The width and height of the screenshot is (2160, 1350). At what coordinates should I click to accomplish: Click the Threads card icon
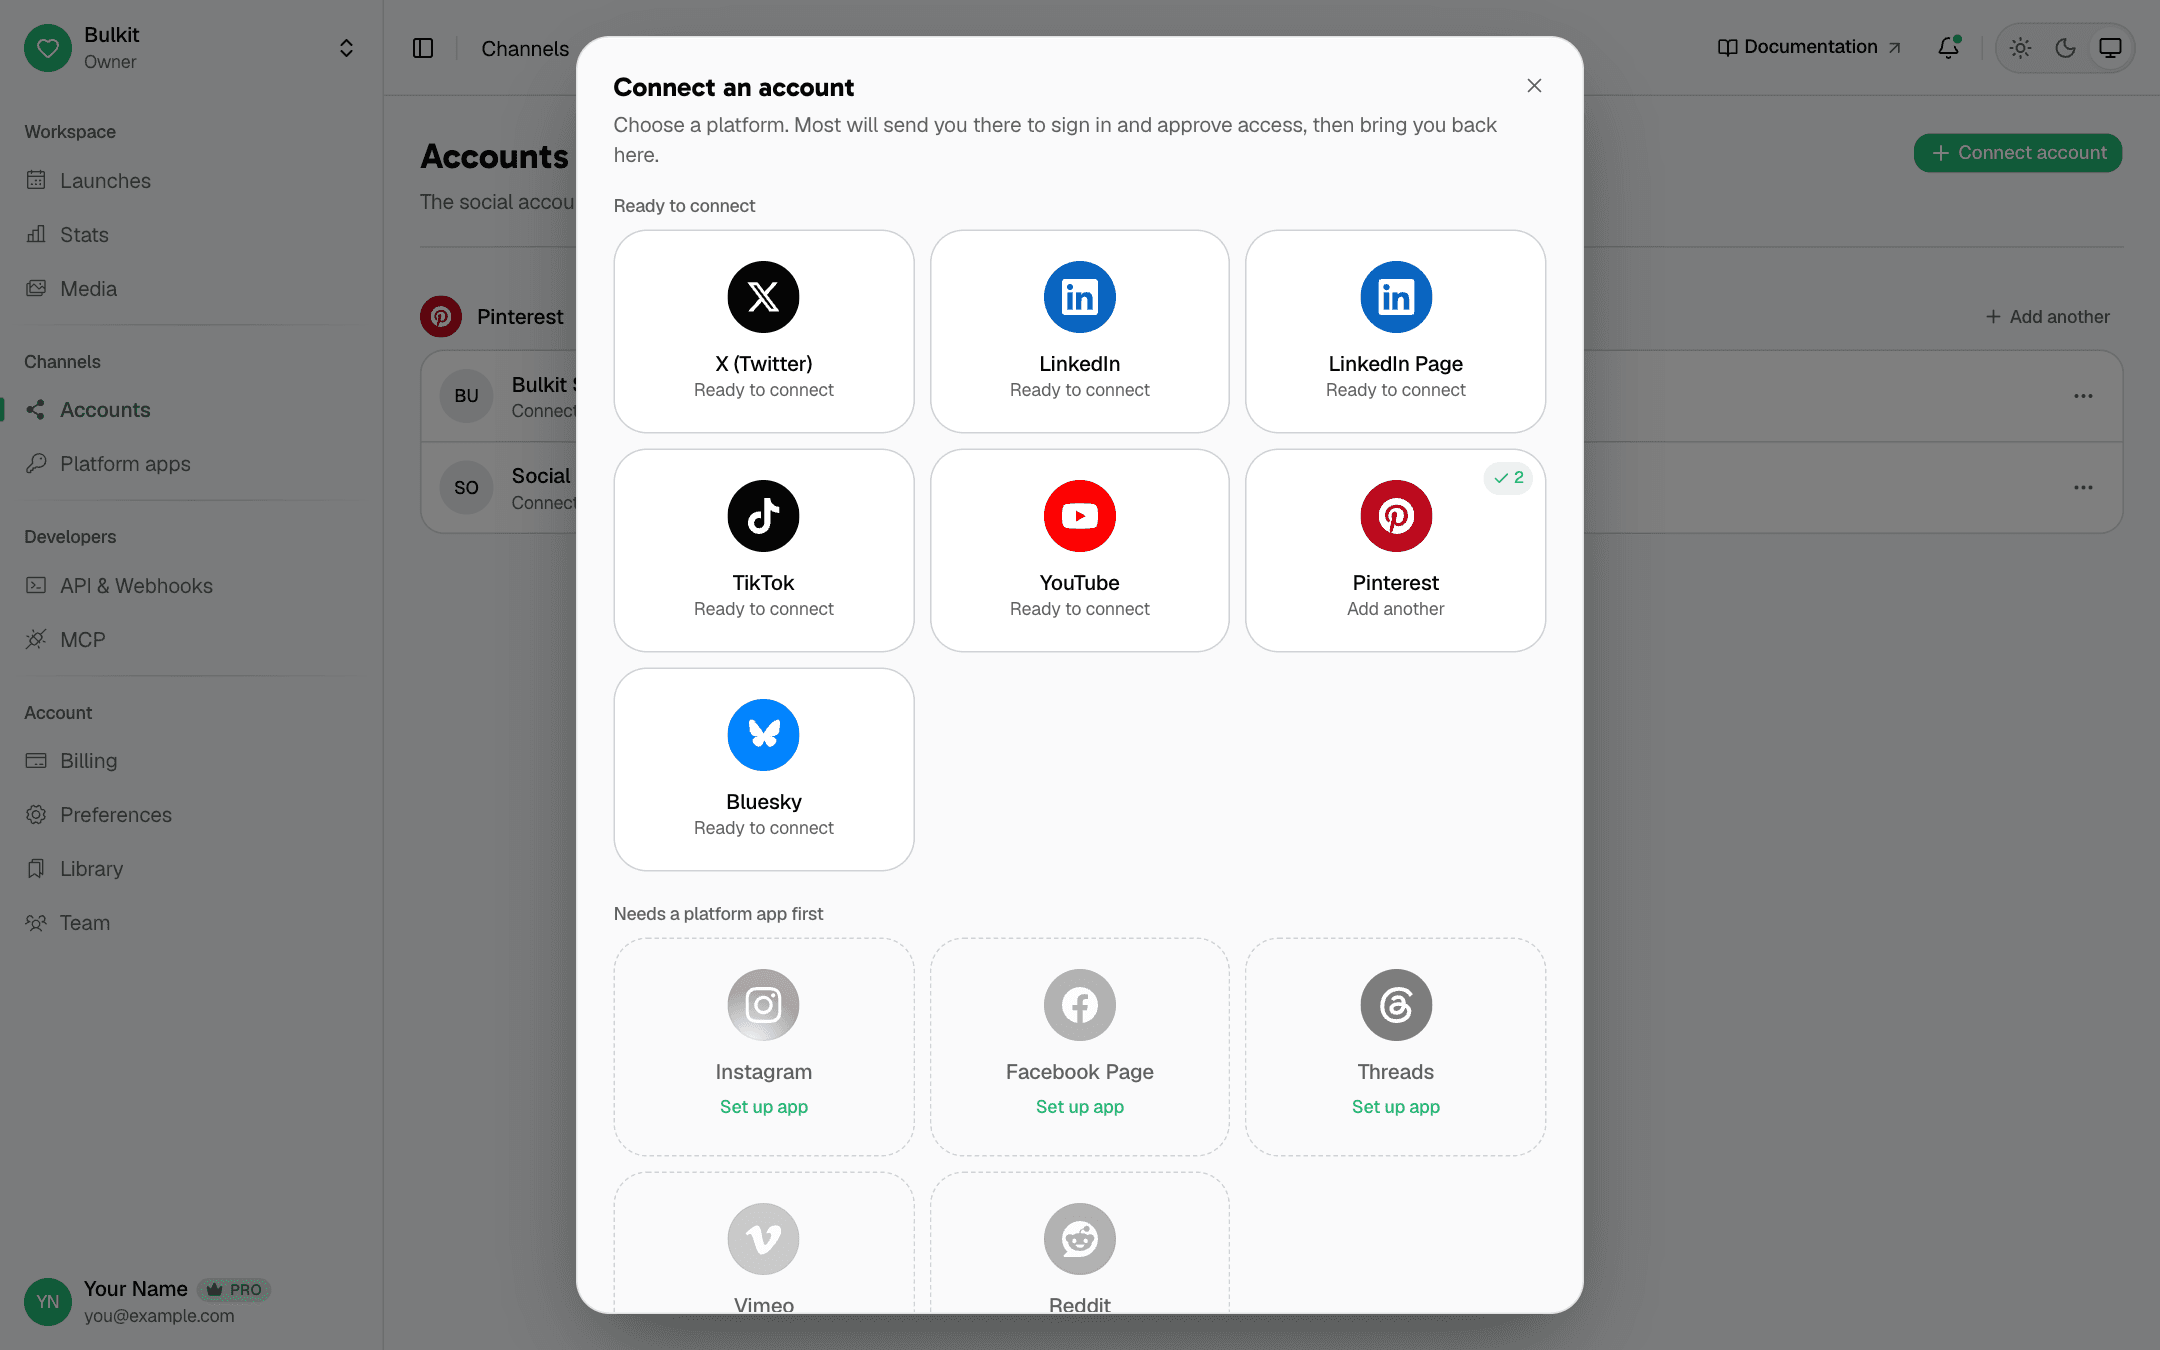tap(1396, 1005)
